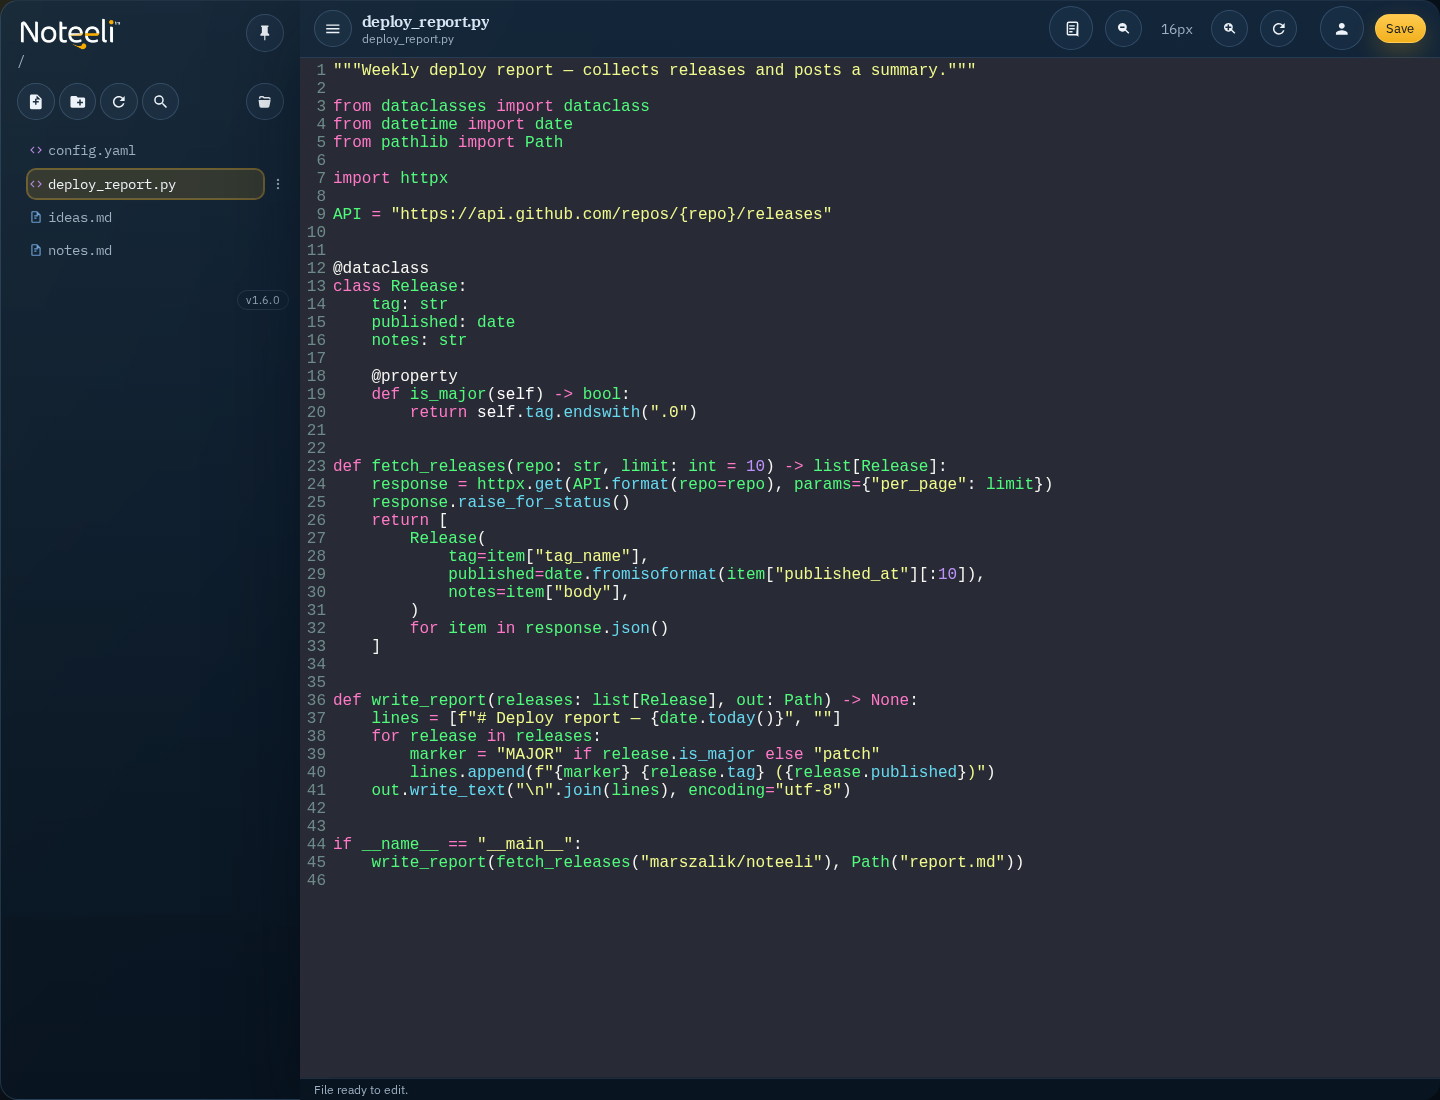Viewport: 1440px width, 1100px height.
Task: Click the 'File ready to edit.' status message
Action: pos(361,1090)
